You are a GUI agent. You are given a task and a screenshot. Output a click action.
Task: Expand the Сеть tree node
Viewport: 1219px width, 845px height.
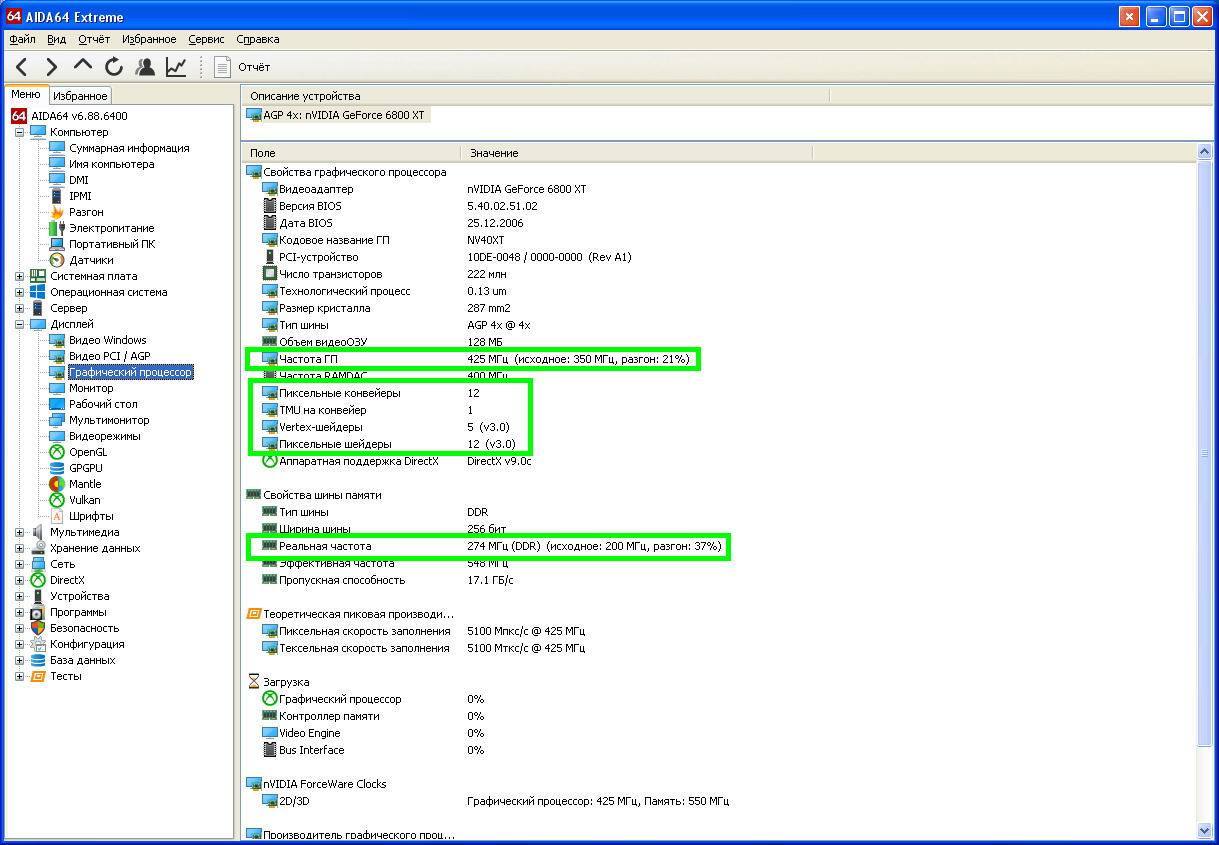19,564
